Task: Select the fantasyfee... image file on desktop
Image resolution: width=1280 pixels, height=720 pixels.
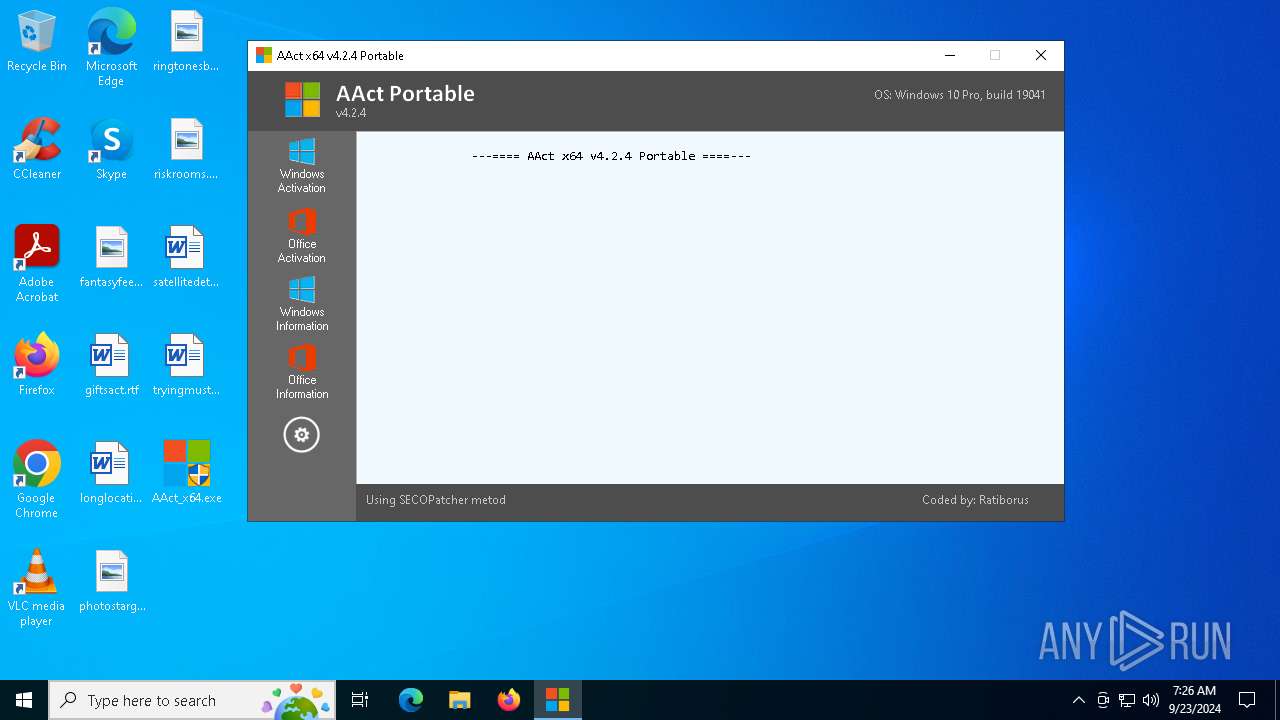Action: 111,258
